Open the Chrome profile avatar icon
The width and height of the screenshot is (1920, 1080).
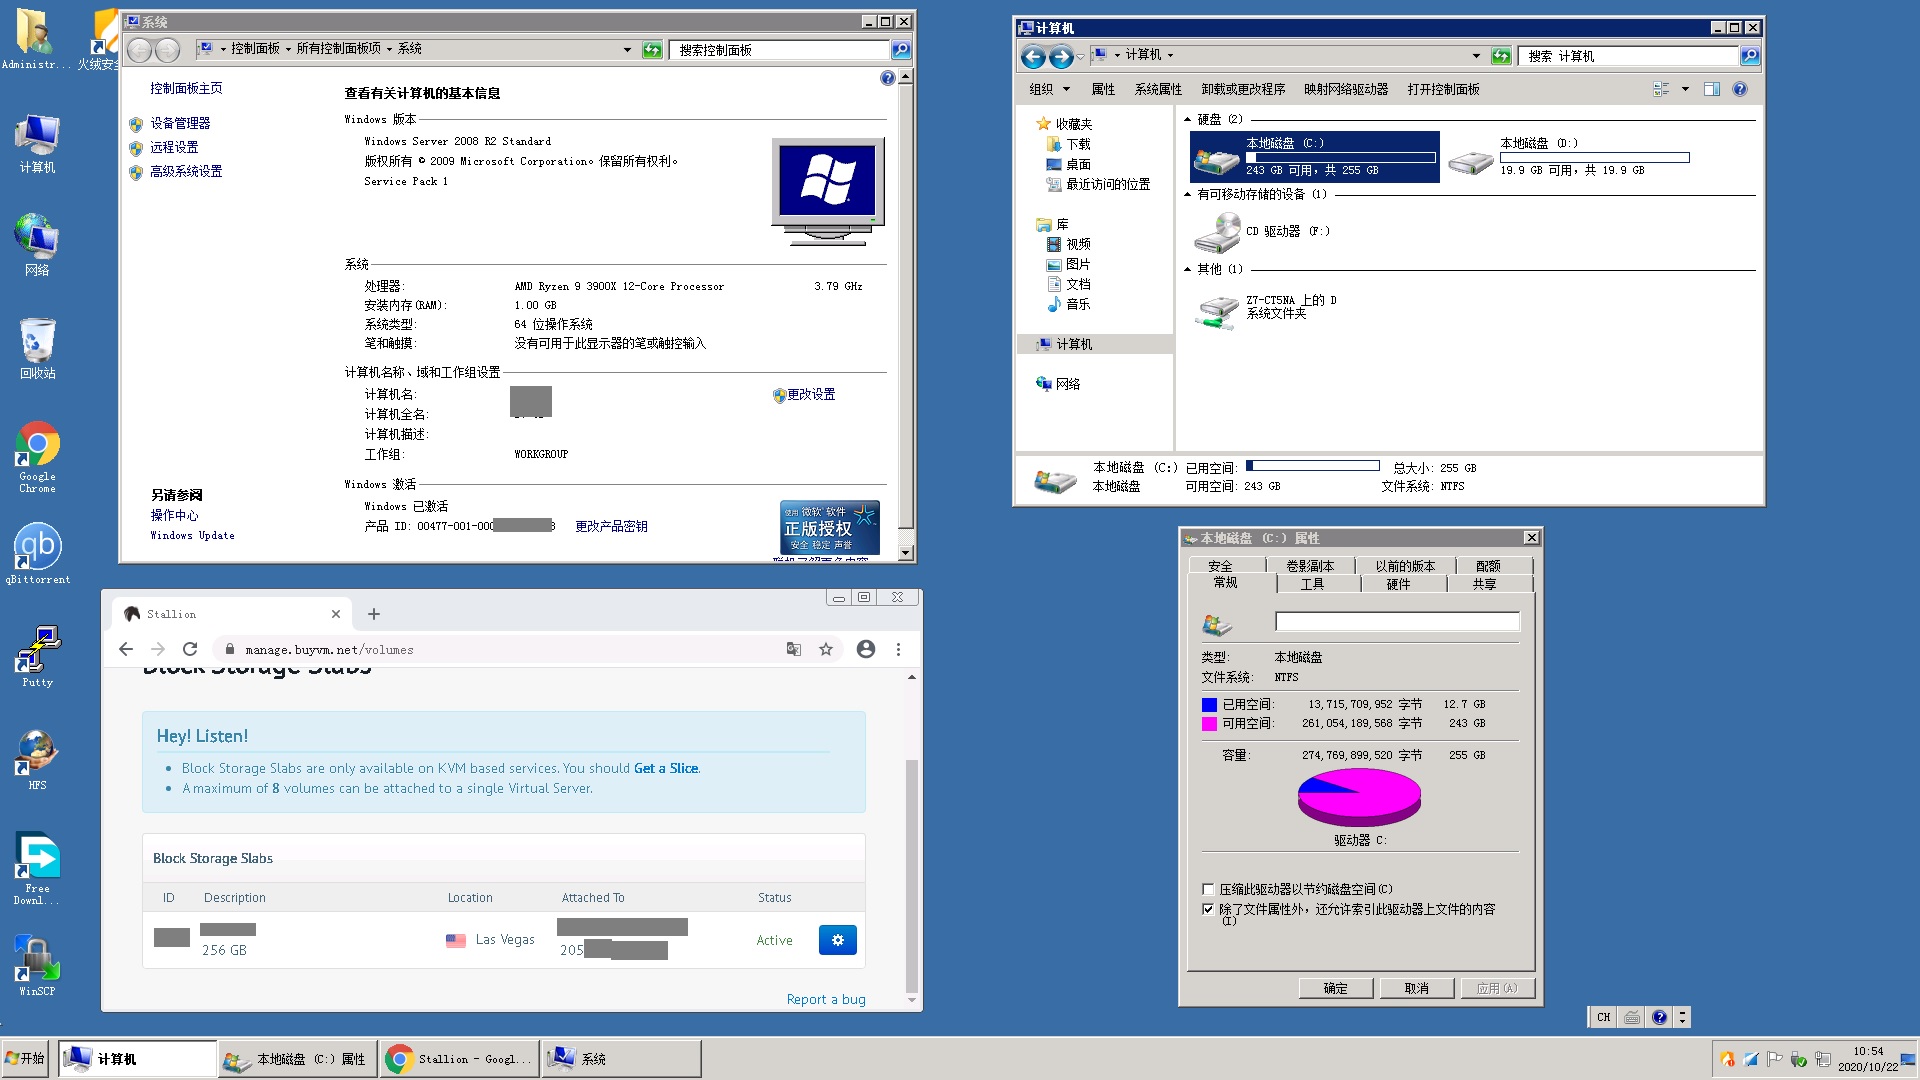coord(866,649)
